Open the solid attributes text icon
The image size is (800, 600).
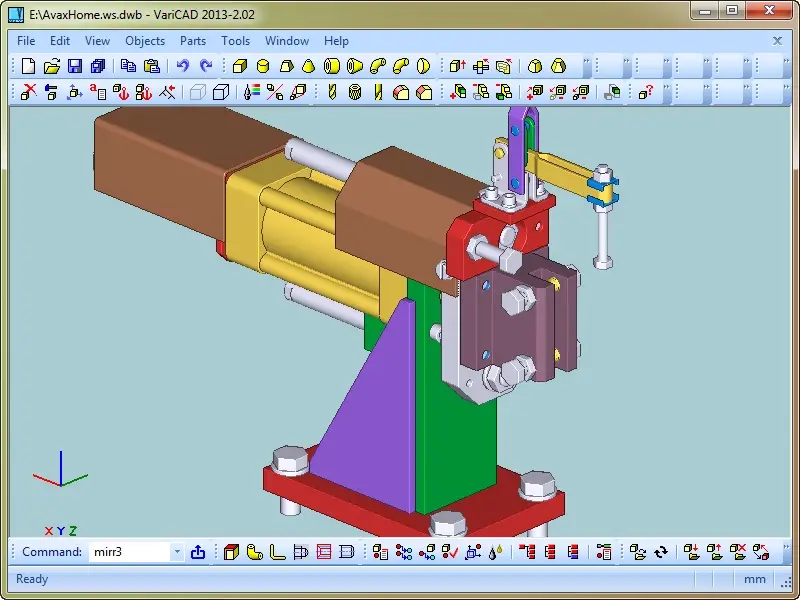97,92
